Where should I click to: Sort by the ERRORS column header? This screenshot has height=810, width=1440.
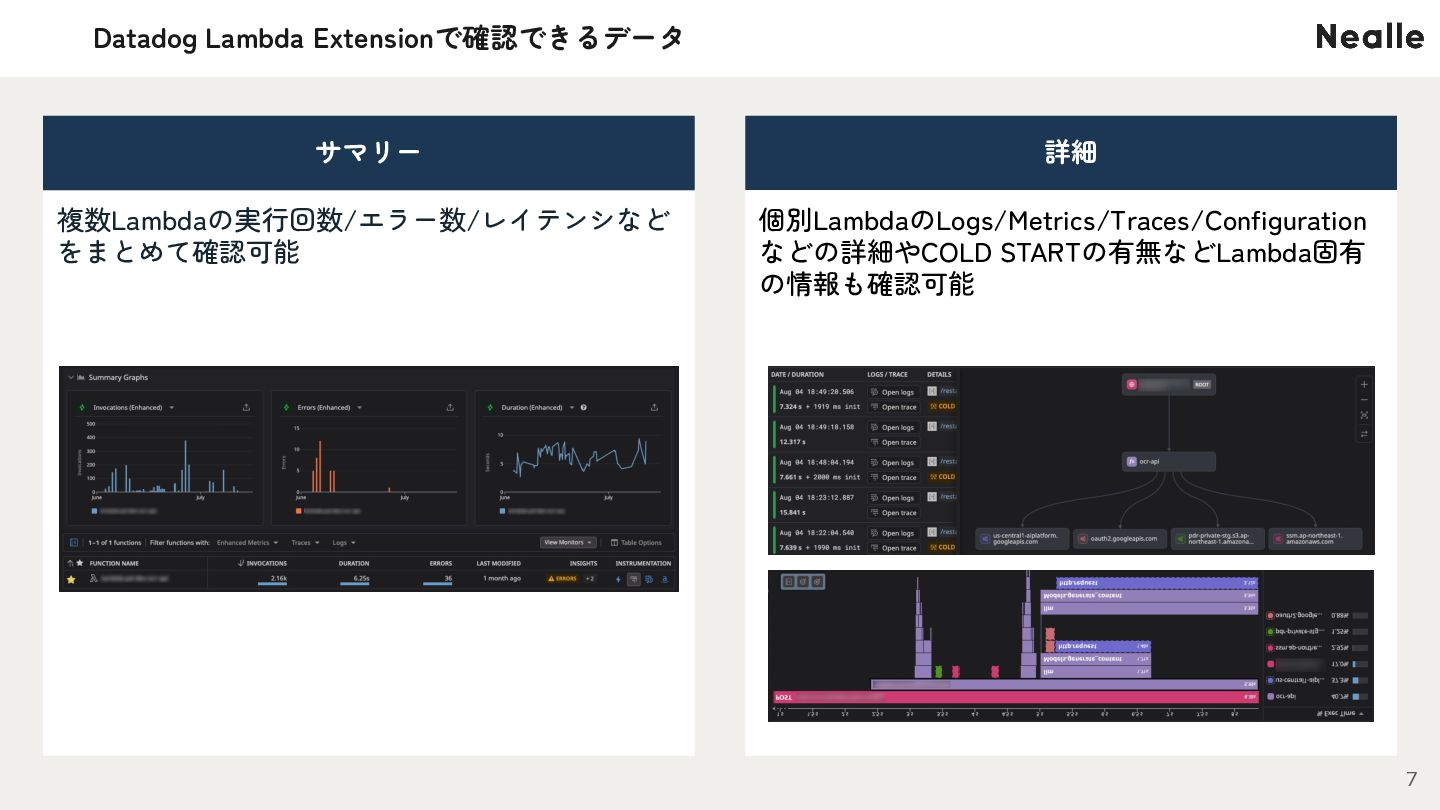(x=441, y=563)
